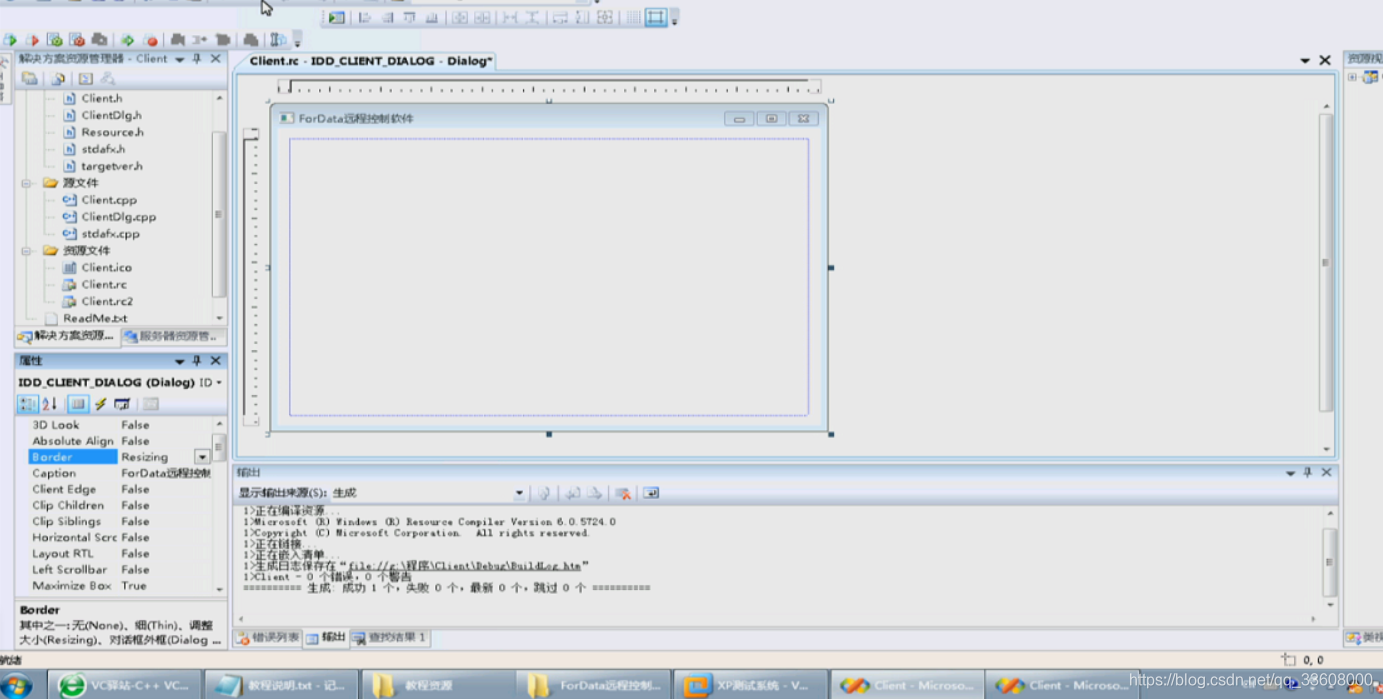Collapse the 源文件 folder
This screenshot has height=699, width=1383.
click(28, 183)
